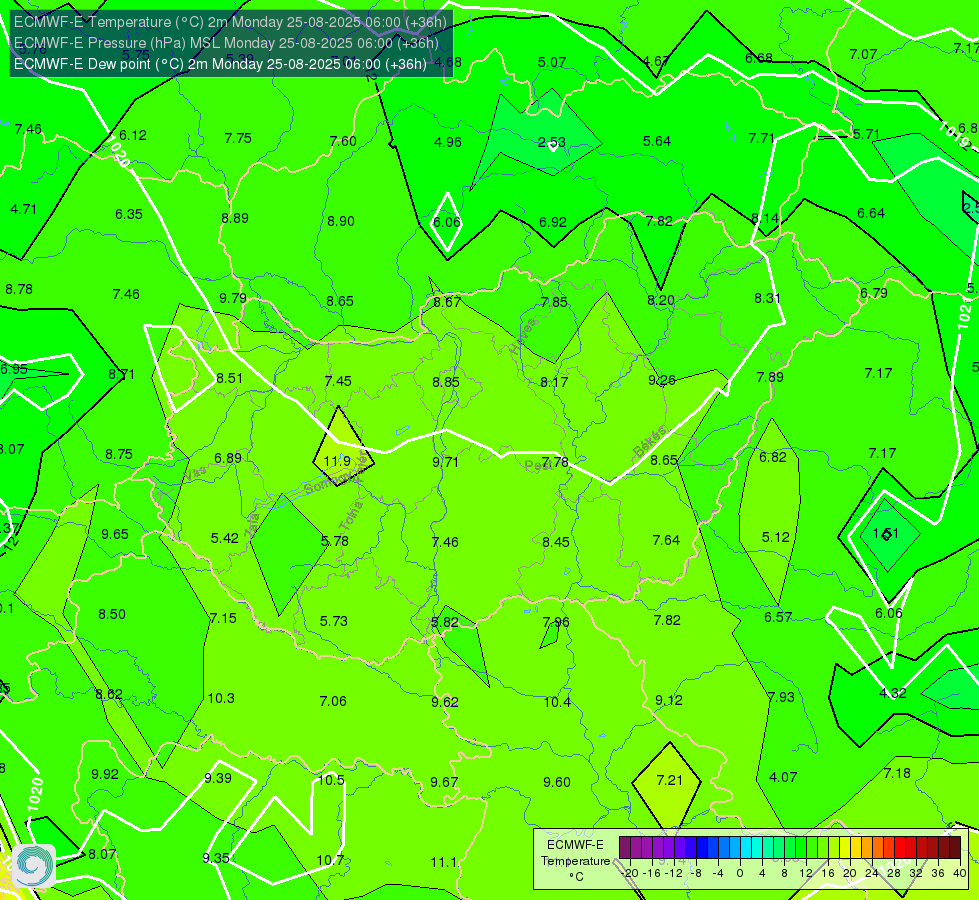This screenshot has width=979, height=900.
Task: Click the 9.92 grid value
Action: pyautogui.click(x=105, y=774)
